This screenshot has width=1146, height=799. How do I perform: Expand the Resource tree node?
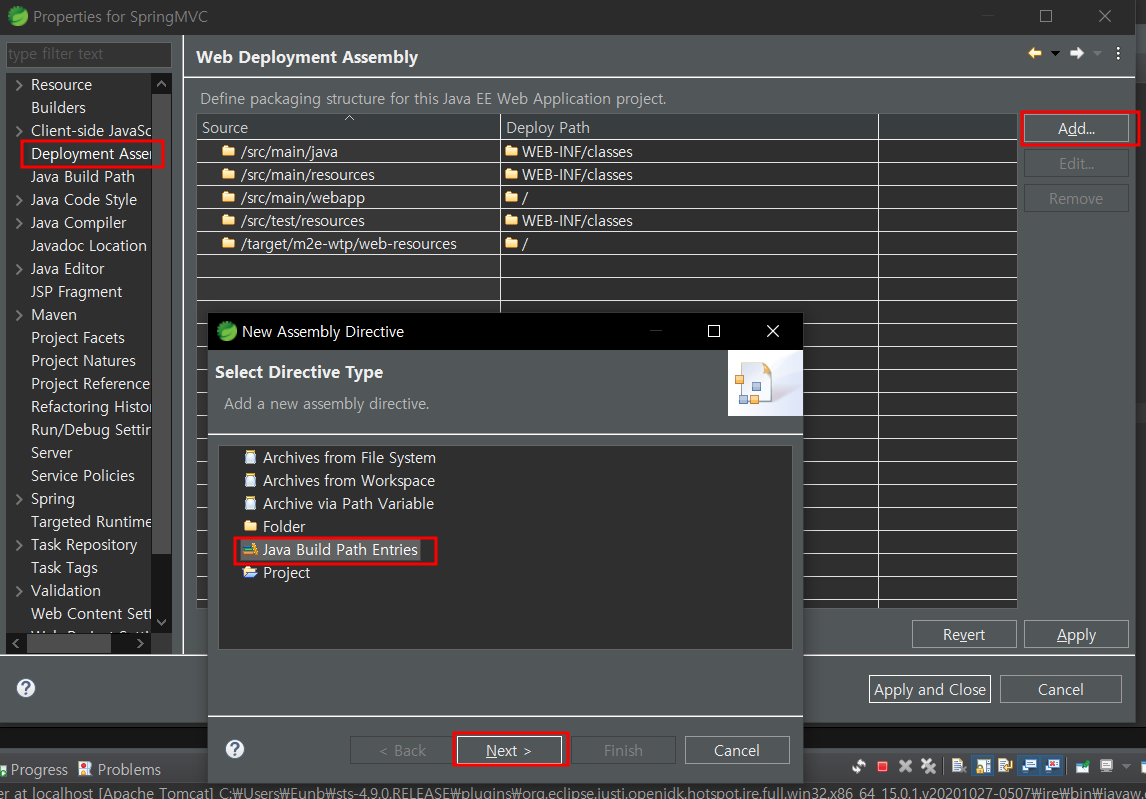tap(19, 85)
